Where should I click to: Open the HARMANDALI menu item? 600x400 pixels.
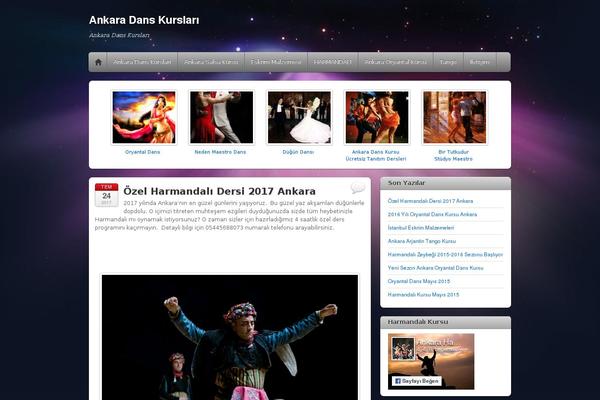coord(333,62)
